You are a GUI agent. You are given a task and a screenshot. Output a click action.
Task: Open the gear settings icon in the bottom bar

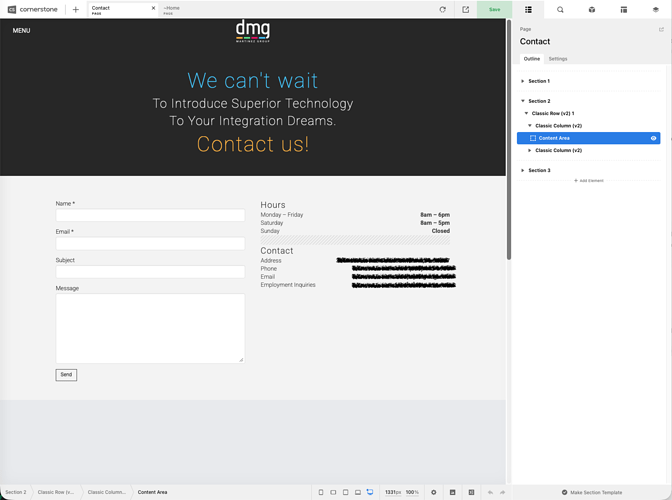(x=434, y=492)
